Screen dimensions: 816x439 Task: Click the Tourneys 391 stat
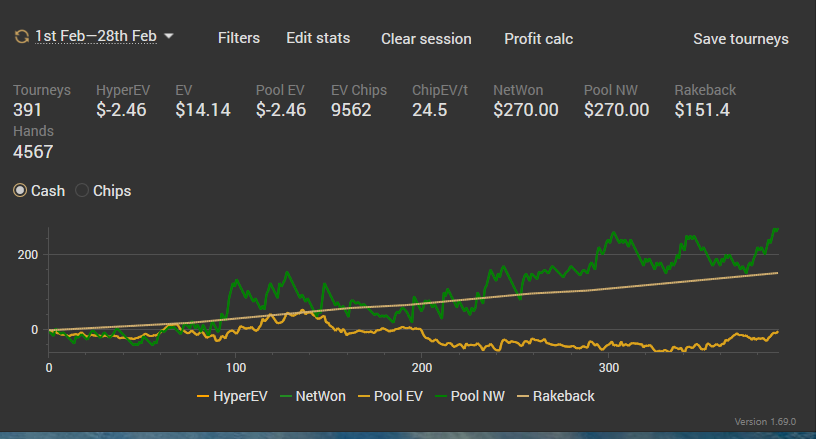(x=42, y=100)
